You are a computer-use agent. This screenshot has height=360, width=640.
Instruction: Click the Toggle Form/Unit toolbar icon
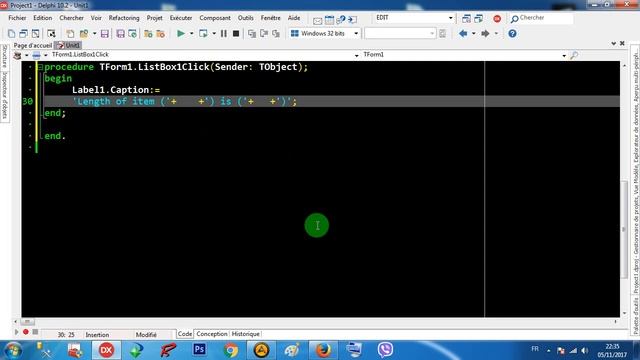[51, 34]
